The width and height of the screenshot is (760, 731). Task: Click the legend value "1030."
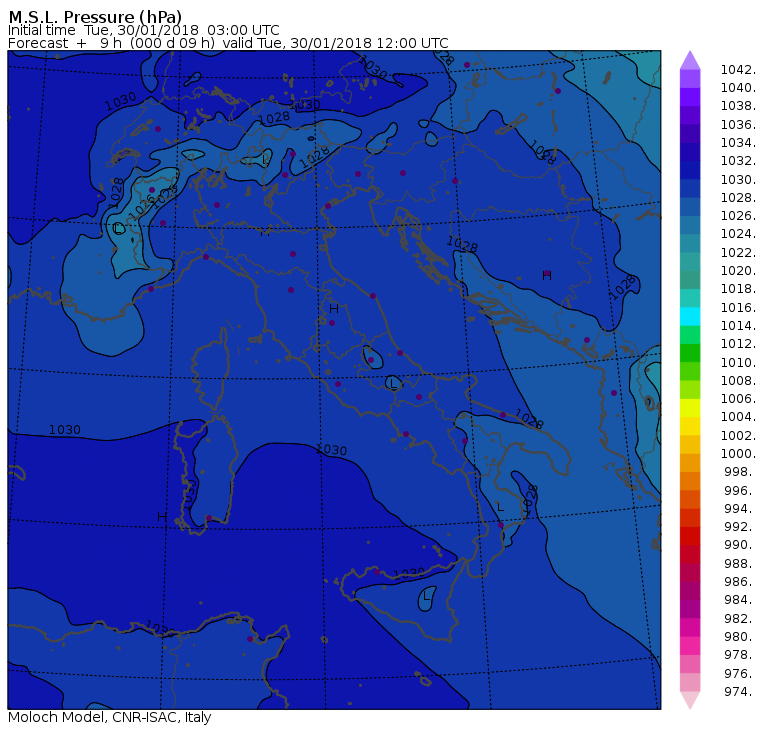[738, 179]
